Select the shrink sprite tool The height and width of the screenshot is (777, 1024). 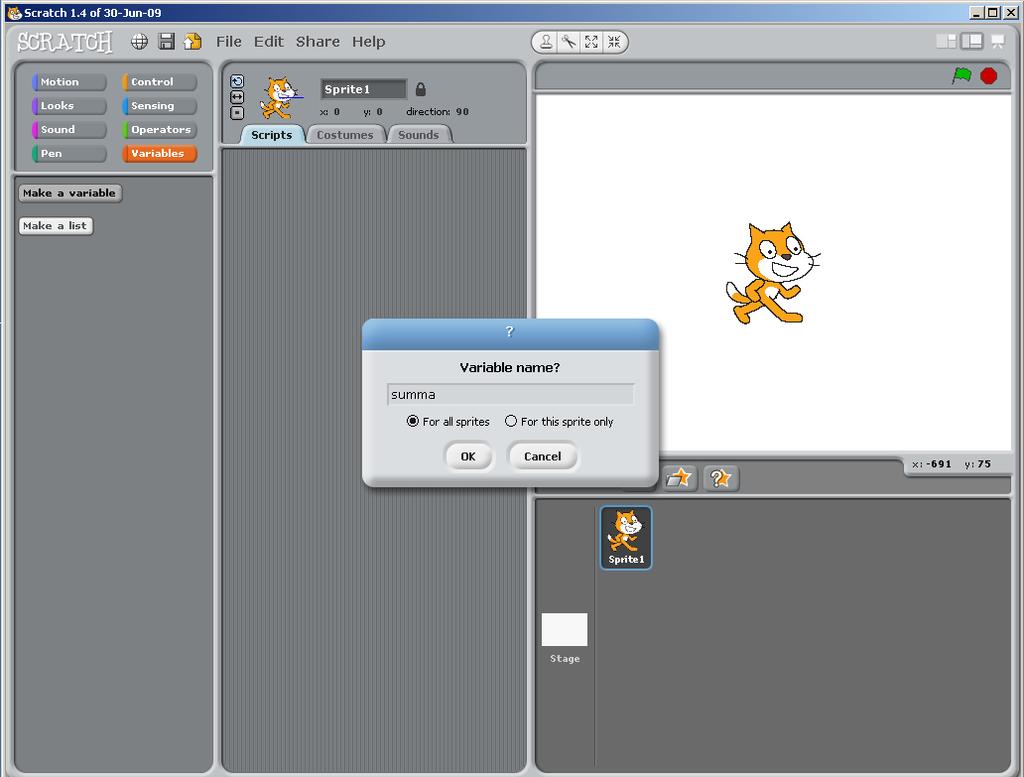pos(614,42)
